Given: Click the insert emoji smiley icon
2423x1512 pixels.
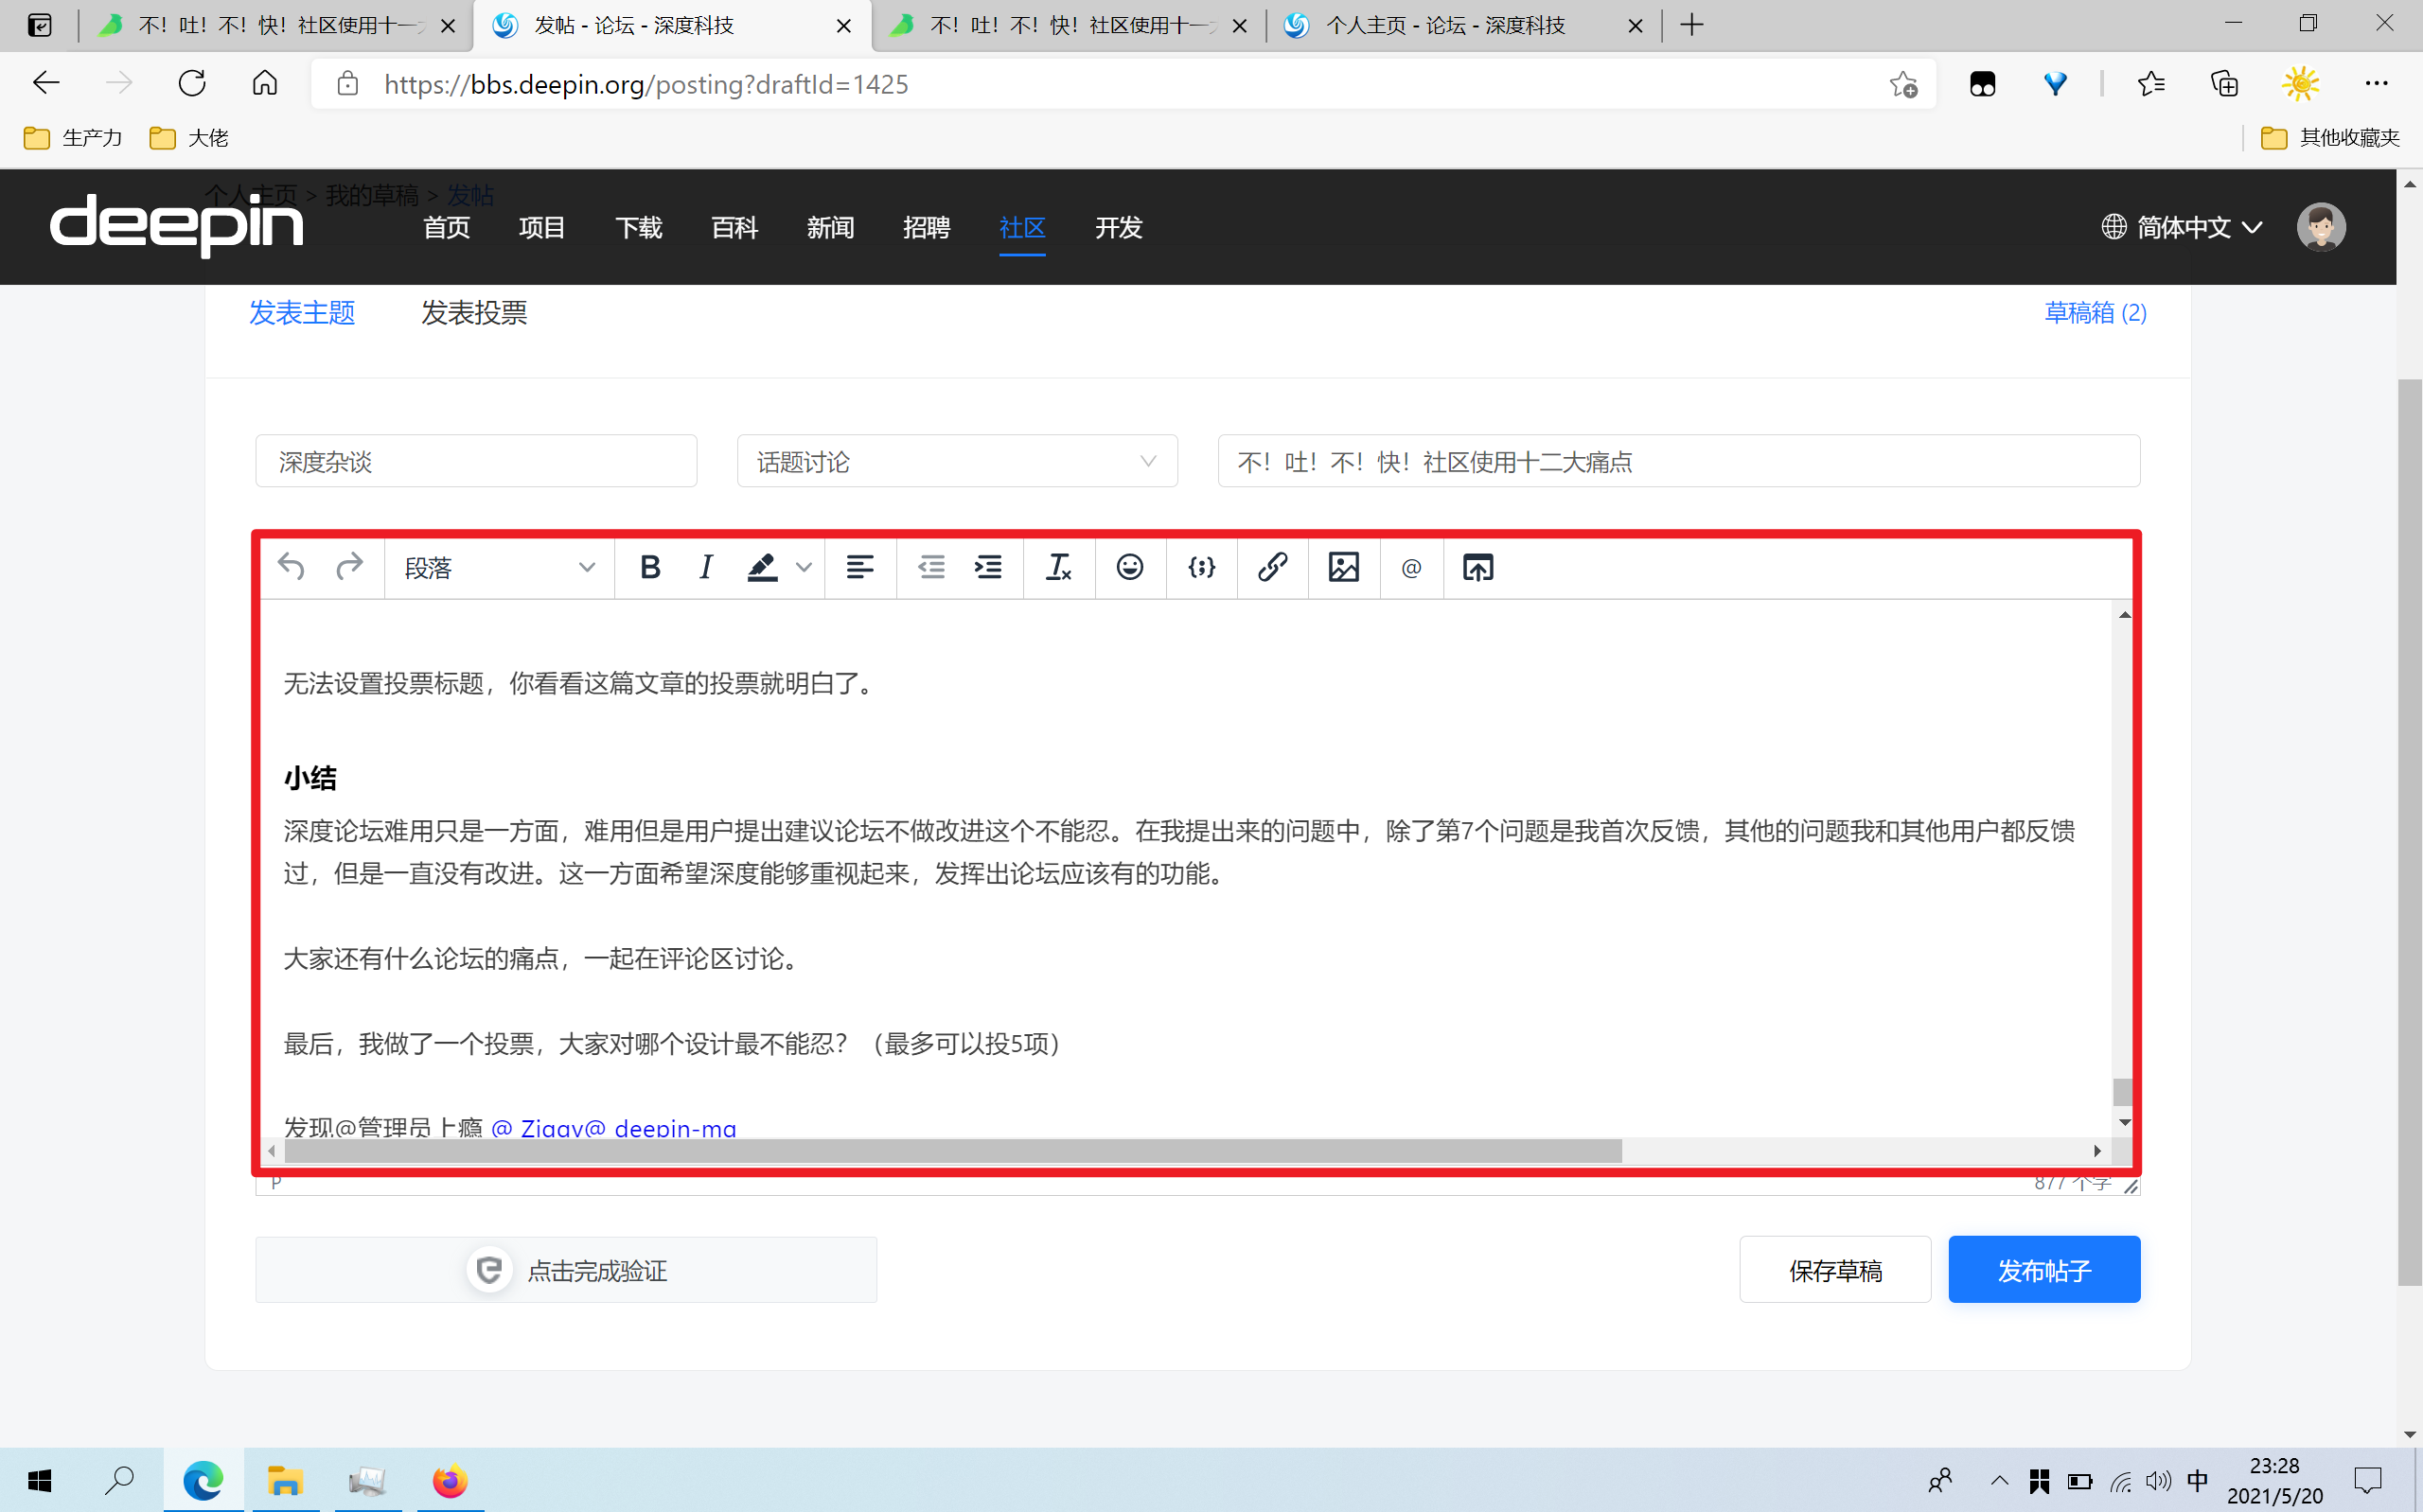Looking at the screenshot, I should (x=1129, y=568).
